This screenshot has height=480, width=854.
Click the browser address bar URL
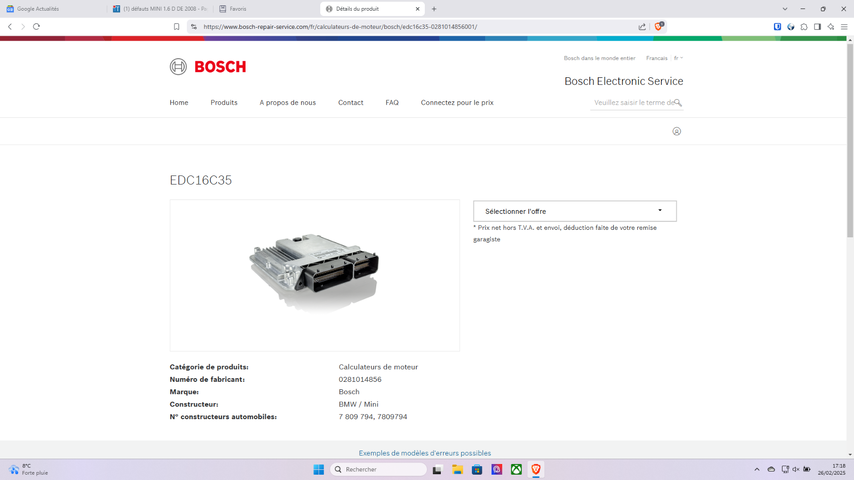click(x=340, y=26)
